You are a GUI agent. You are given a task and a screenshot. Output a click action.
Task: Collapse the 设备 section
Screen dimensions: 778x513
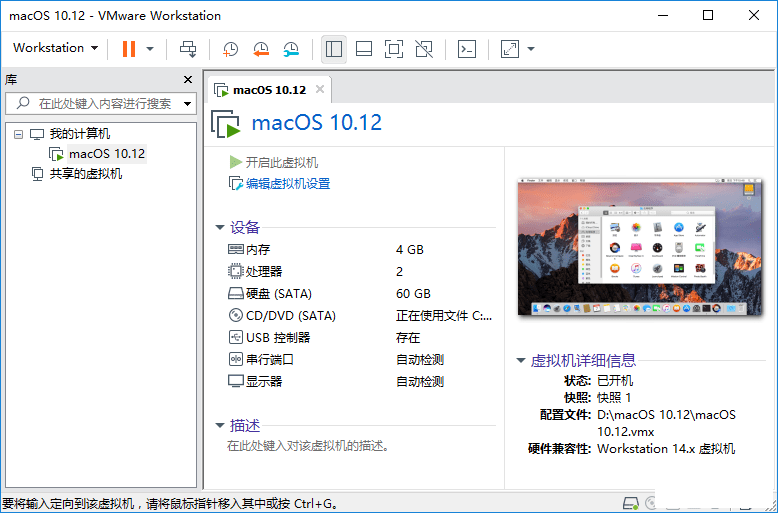220,227
